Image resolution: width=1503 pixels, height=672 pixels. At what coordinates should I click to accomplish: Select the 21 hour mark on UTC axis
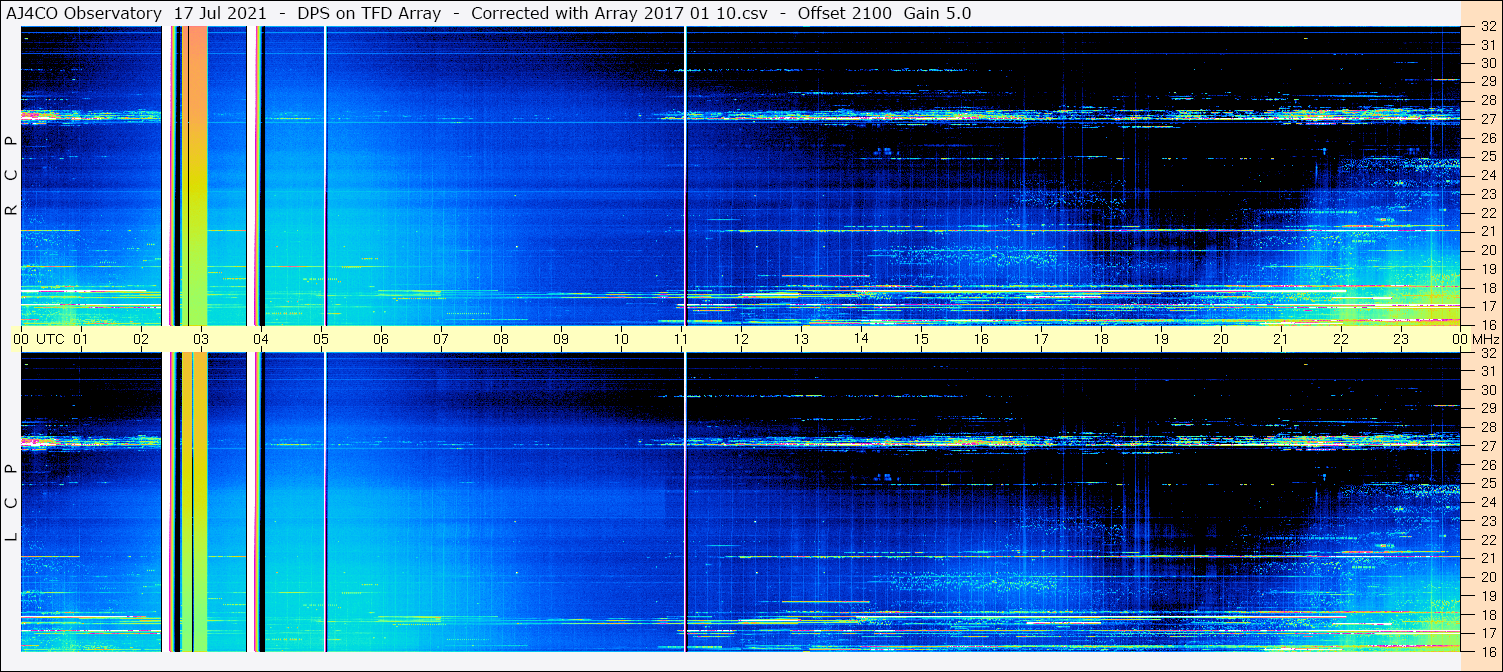click(1281, 339)
